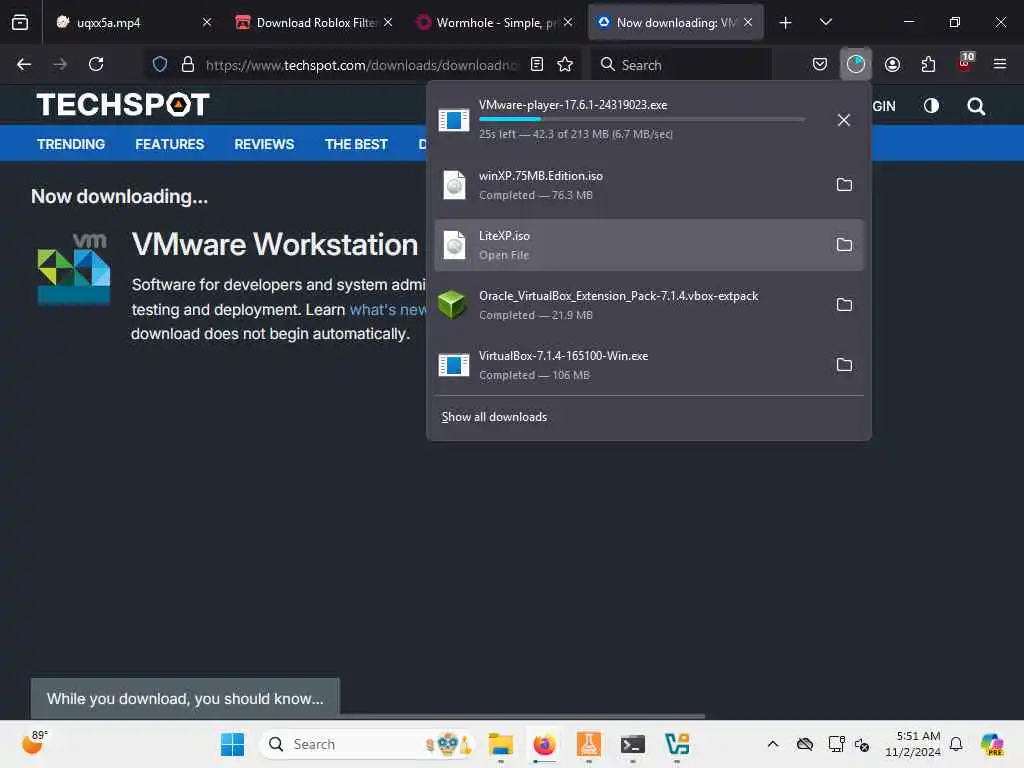
Task: Select the Now downloading tab
Action: [x=675, y=22]
